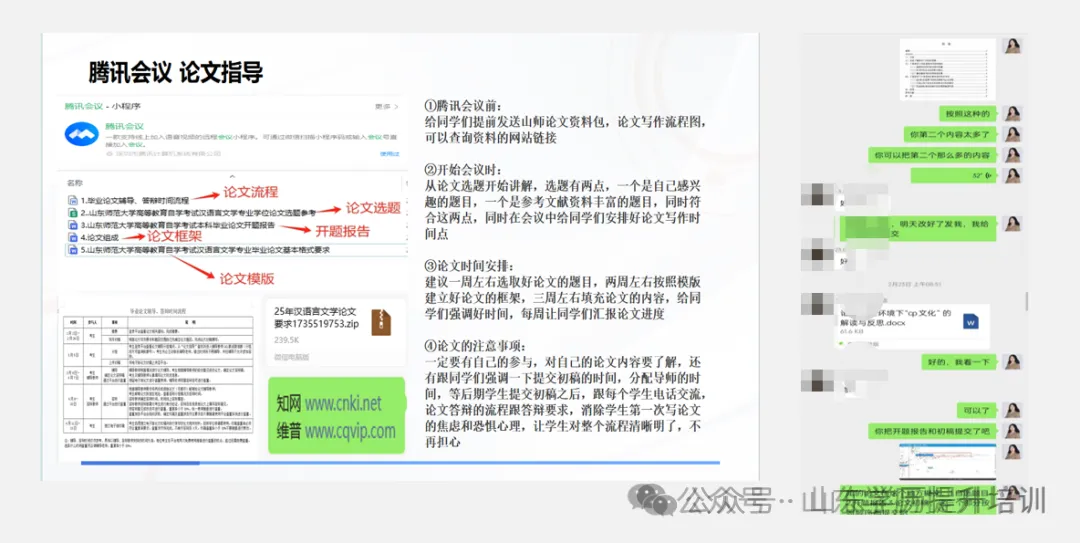This screenshot has height=543, width=1080.
Task: Click the 明天改好了发我 chat bubble
Action: coord(919,229)
